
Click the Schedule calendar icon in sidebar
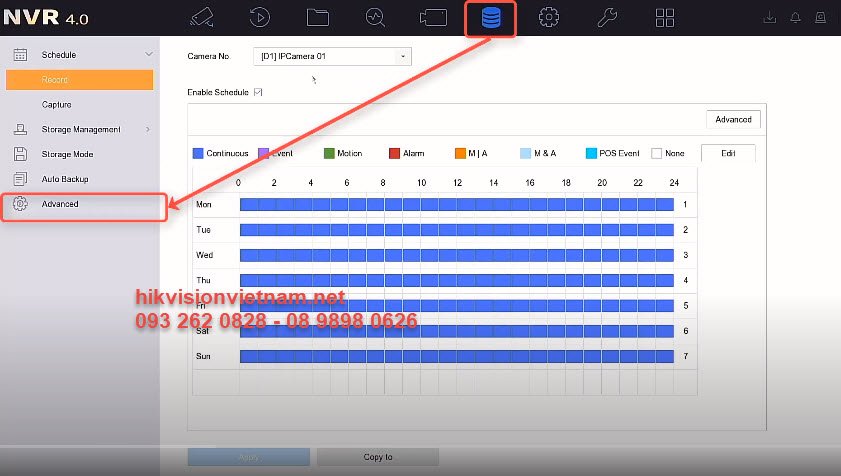pos(20,55)
